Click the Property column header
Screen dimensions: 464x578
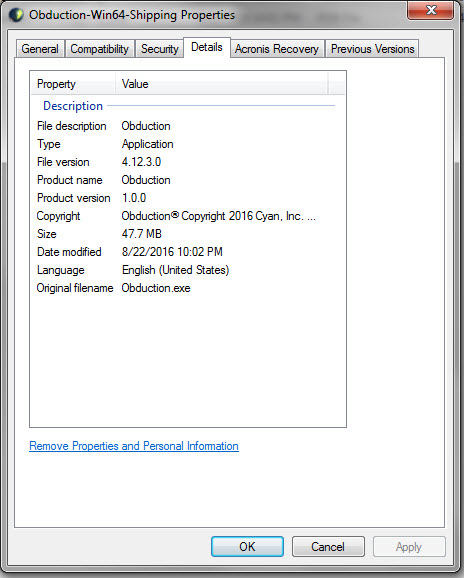click(x=73, y=84)
